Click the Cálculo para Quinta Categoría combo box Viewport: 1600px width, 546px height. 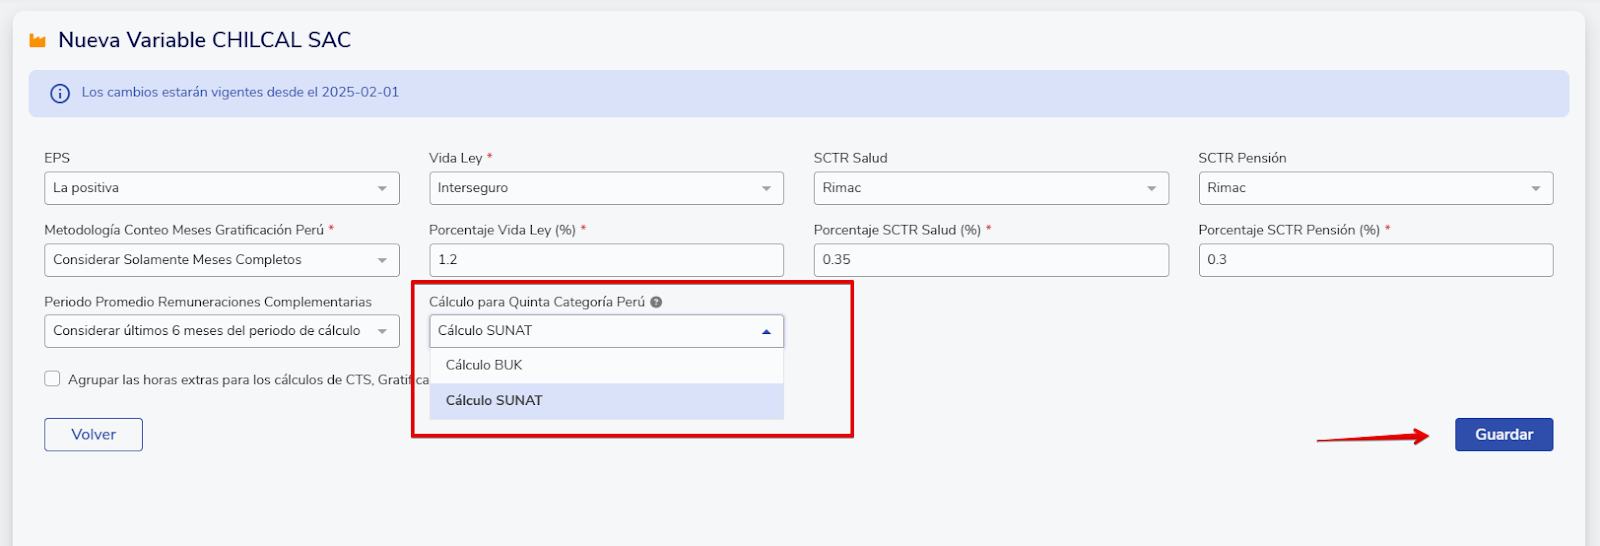point(606,331)
